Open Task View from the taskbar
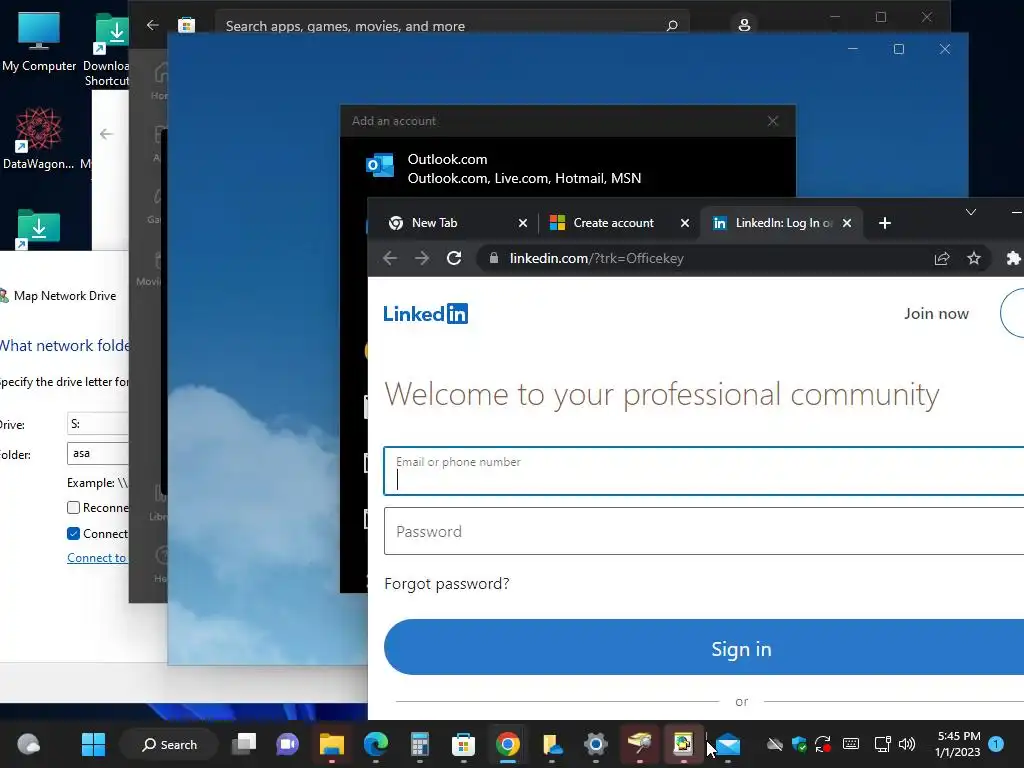The height and width of the screenshot is (768, 1024). pyautogui.click(x=244, y=744)
